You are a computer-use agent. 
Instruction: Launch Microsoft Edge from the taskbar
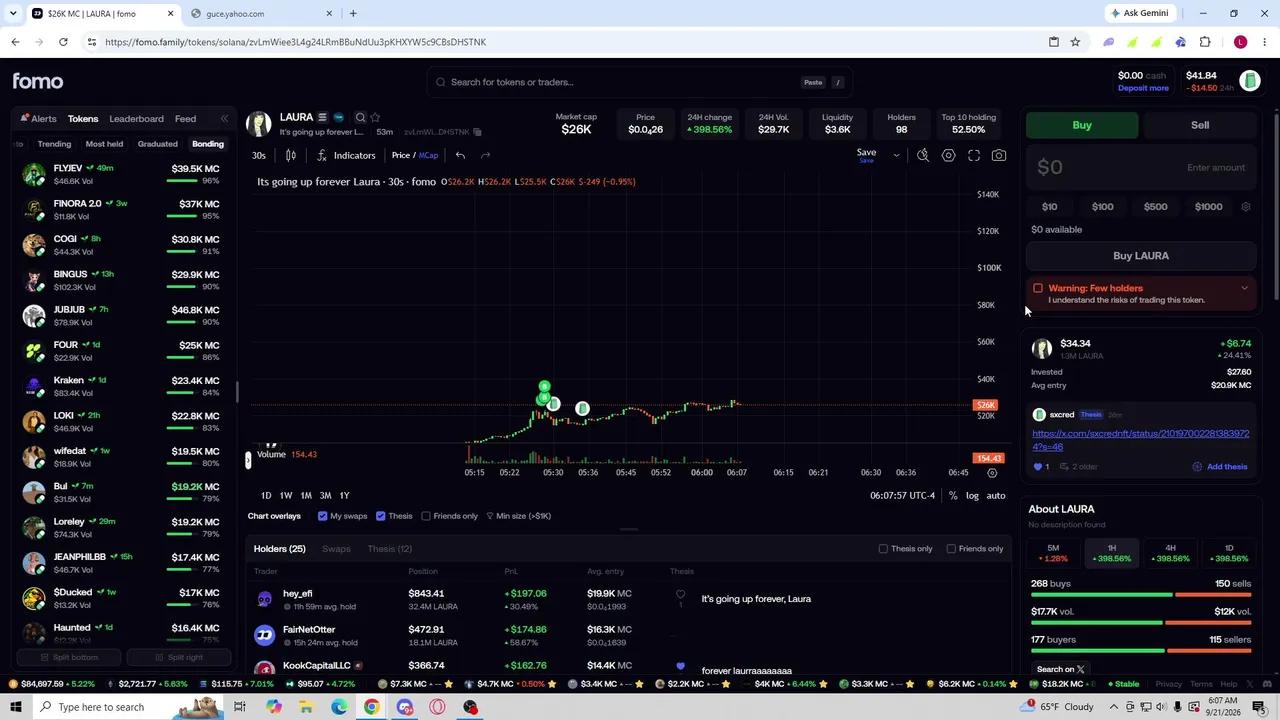coord(339,707)
